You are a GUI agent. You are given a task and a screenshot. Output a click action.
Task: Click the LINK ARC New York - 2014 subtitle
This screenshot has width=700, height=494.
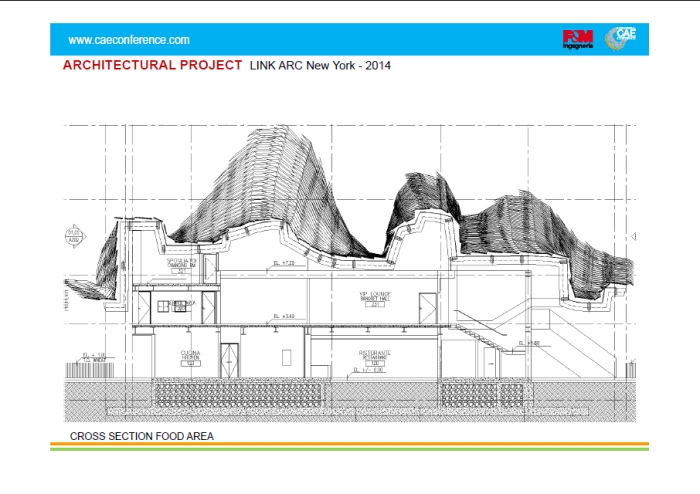point(320,66)
